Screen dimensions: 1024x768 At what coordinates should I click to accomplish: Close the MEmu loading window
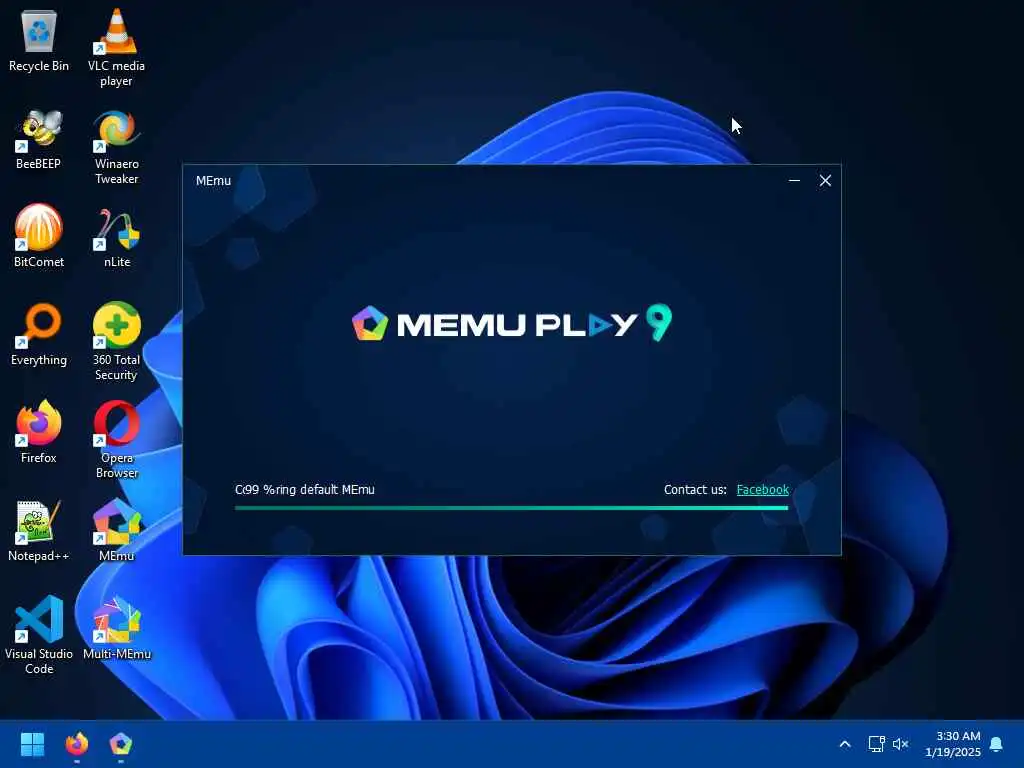[825, 180]
